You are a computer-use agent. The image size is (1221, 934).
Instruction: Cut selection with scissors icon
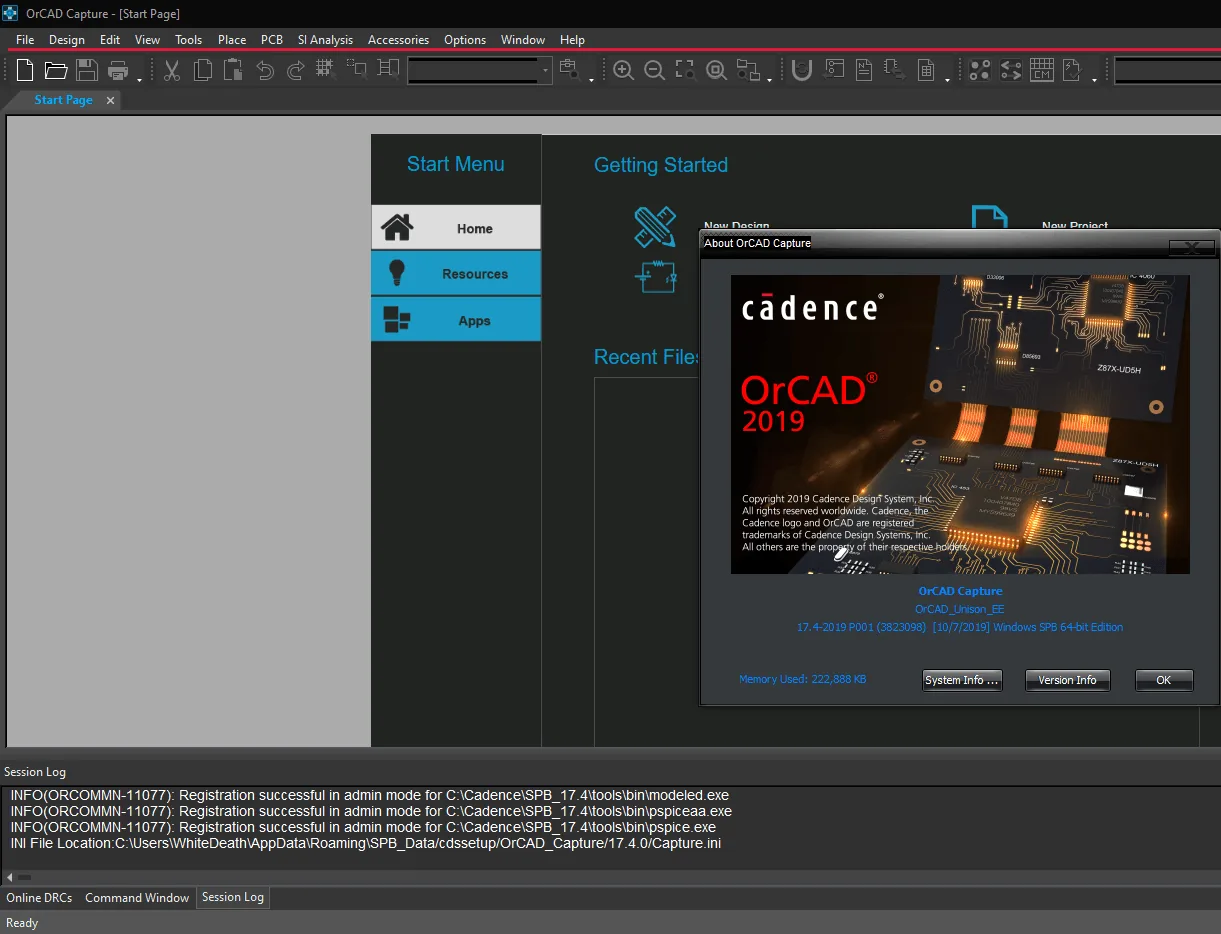point(172,70)
